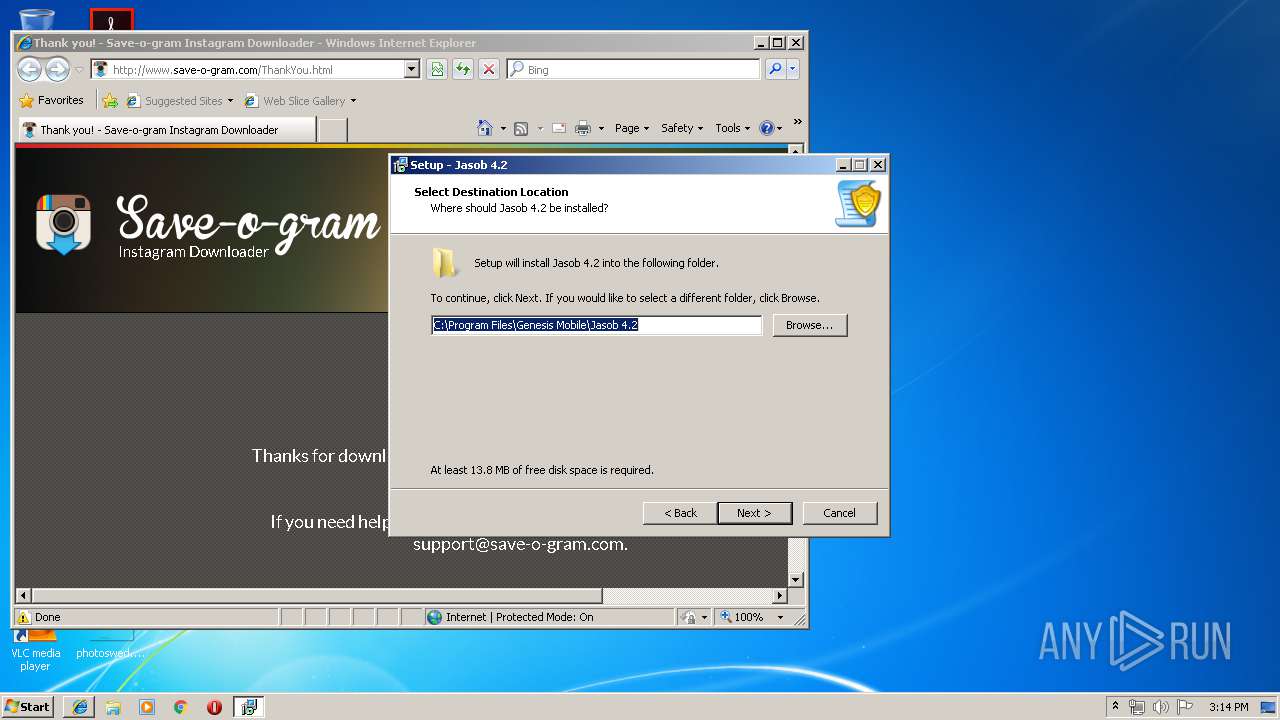Open the search provider dropdown arrow
This screenshot has width=1280, height=720.
[x=793, y=69]
